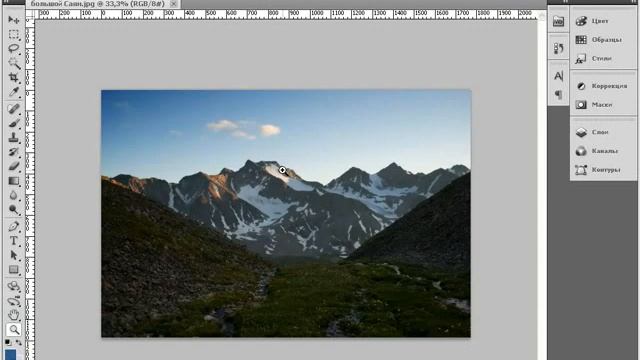Screen dimensions: 640x360
Task: Click the mountain photo on the canvas
Action: 286,213
